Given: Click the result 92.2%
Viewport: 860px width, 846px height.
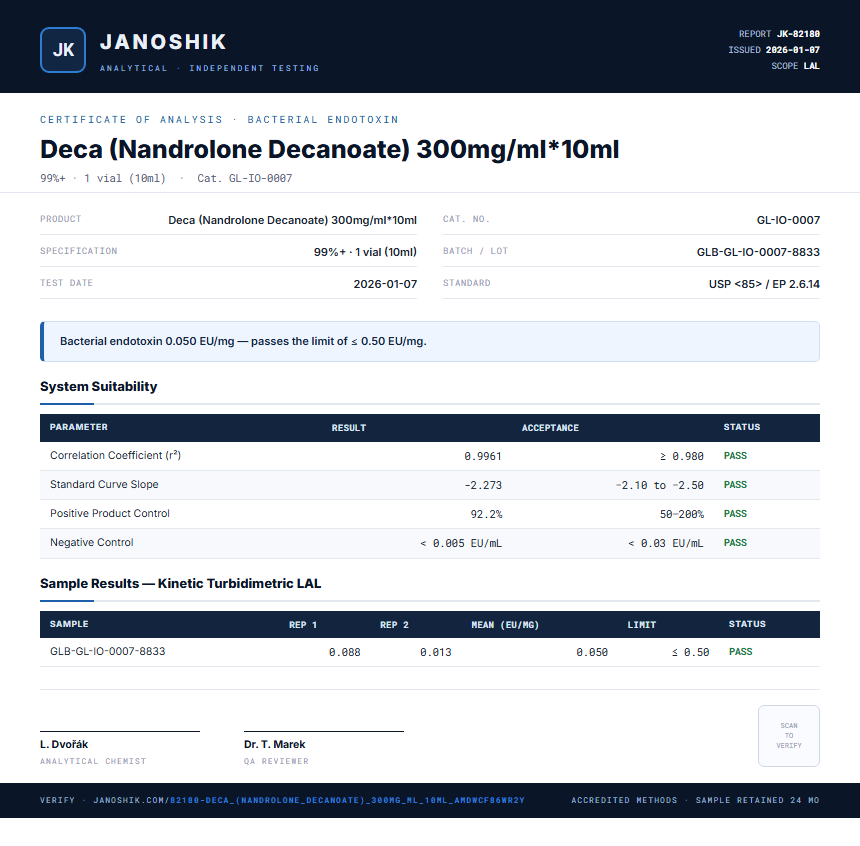Looking at the screenshot, I should (486, 514).
